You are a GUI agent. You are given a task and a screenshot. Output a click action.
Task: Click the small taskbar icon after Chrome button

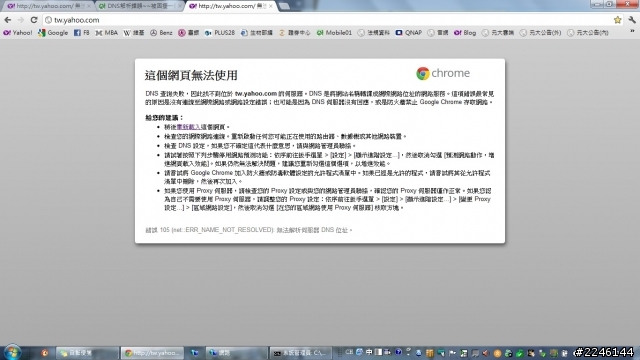(x=195, y=353)
